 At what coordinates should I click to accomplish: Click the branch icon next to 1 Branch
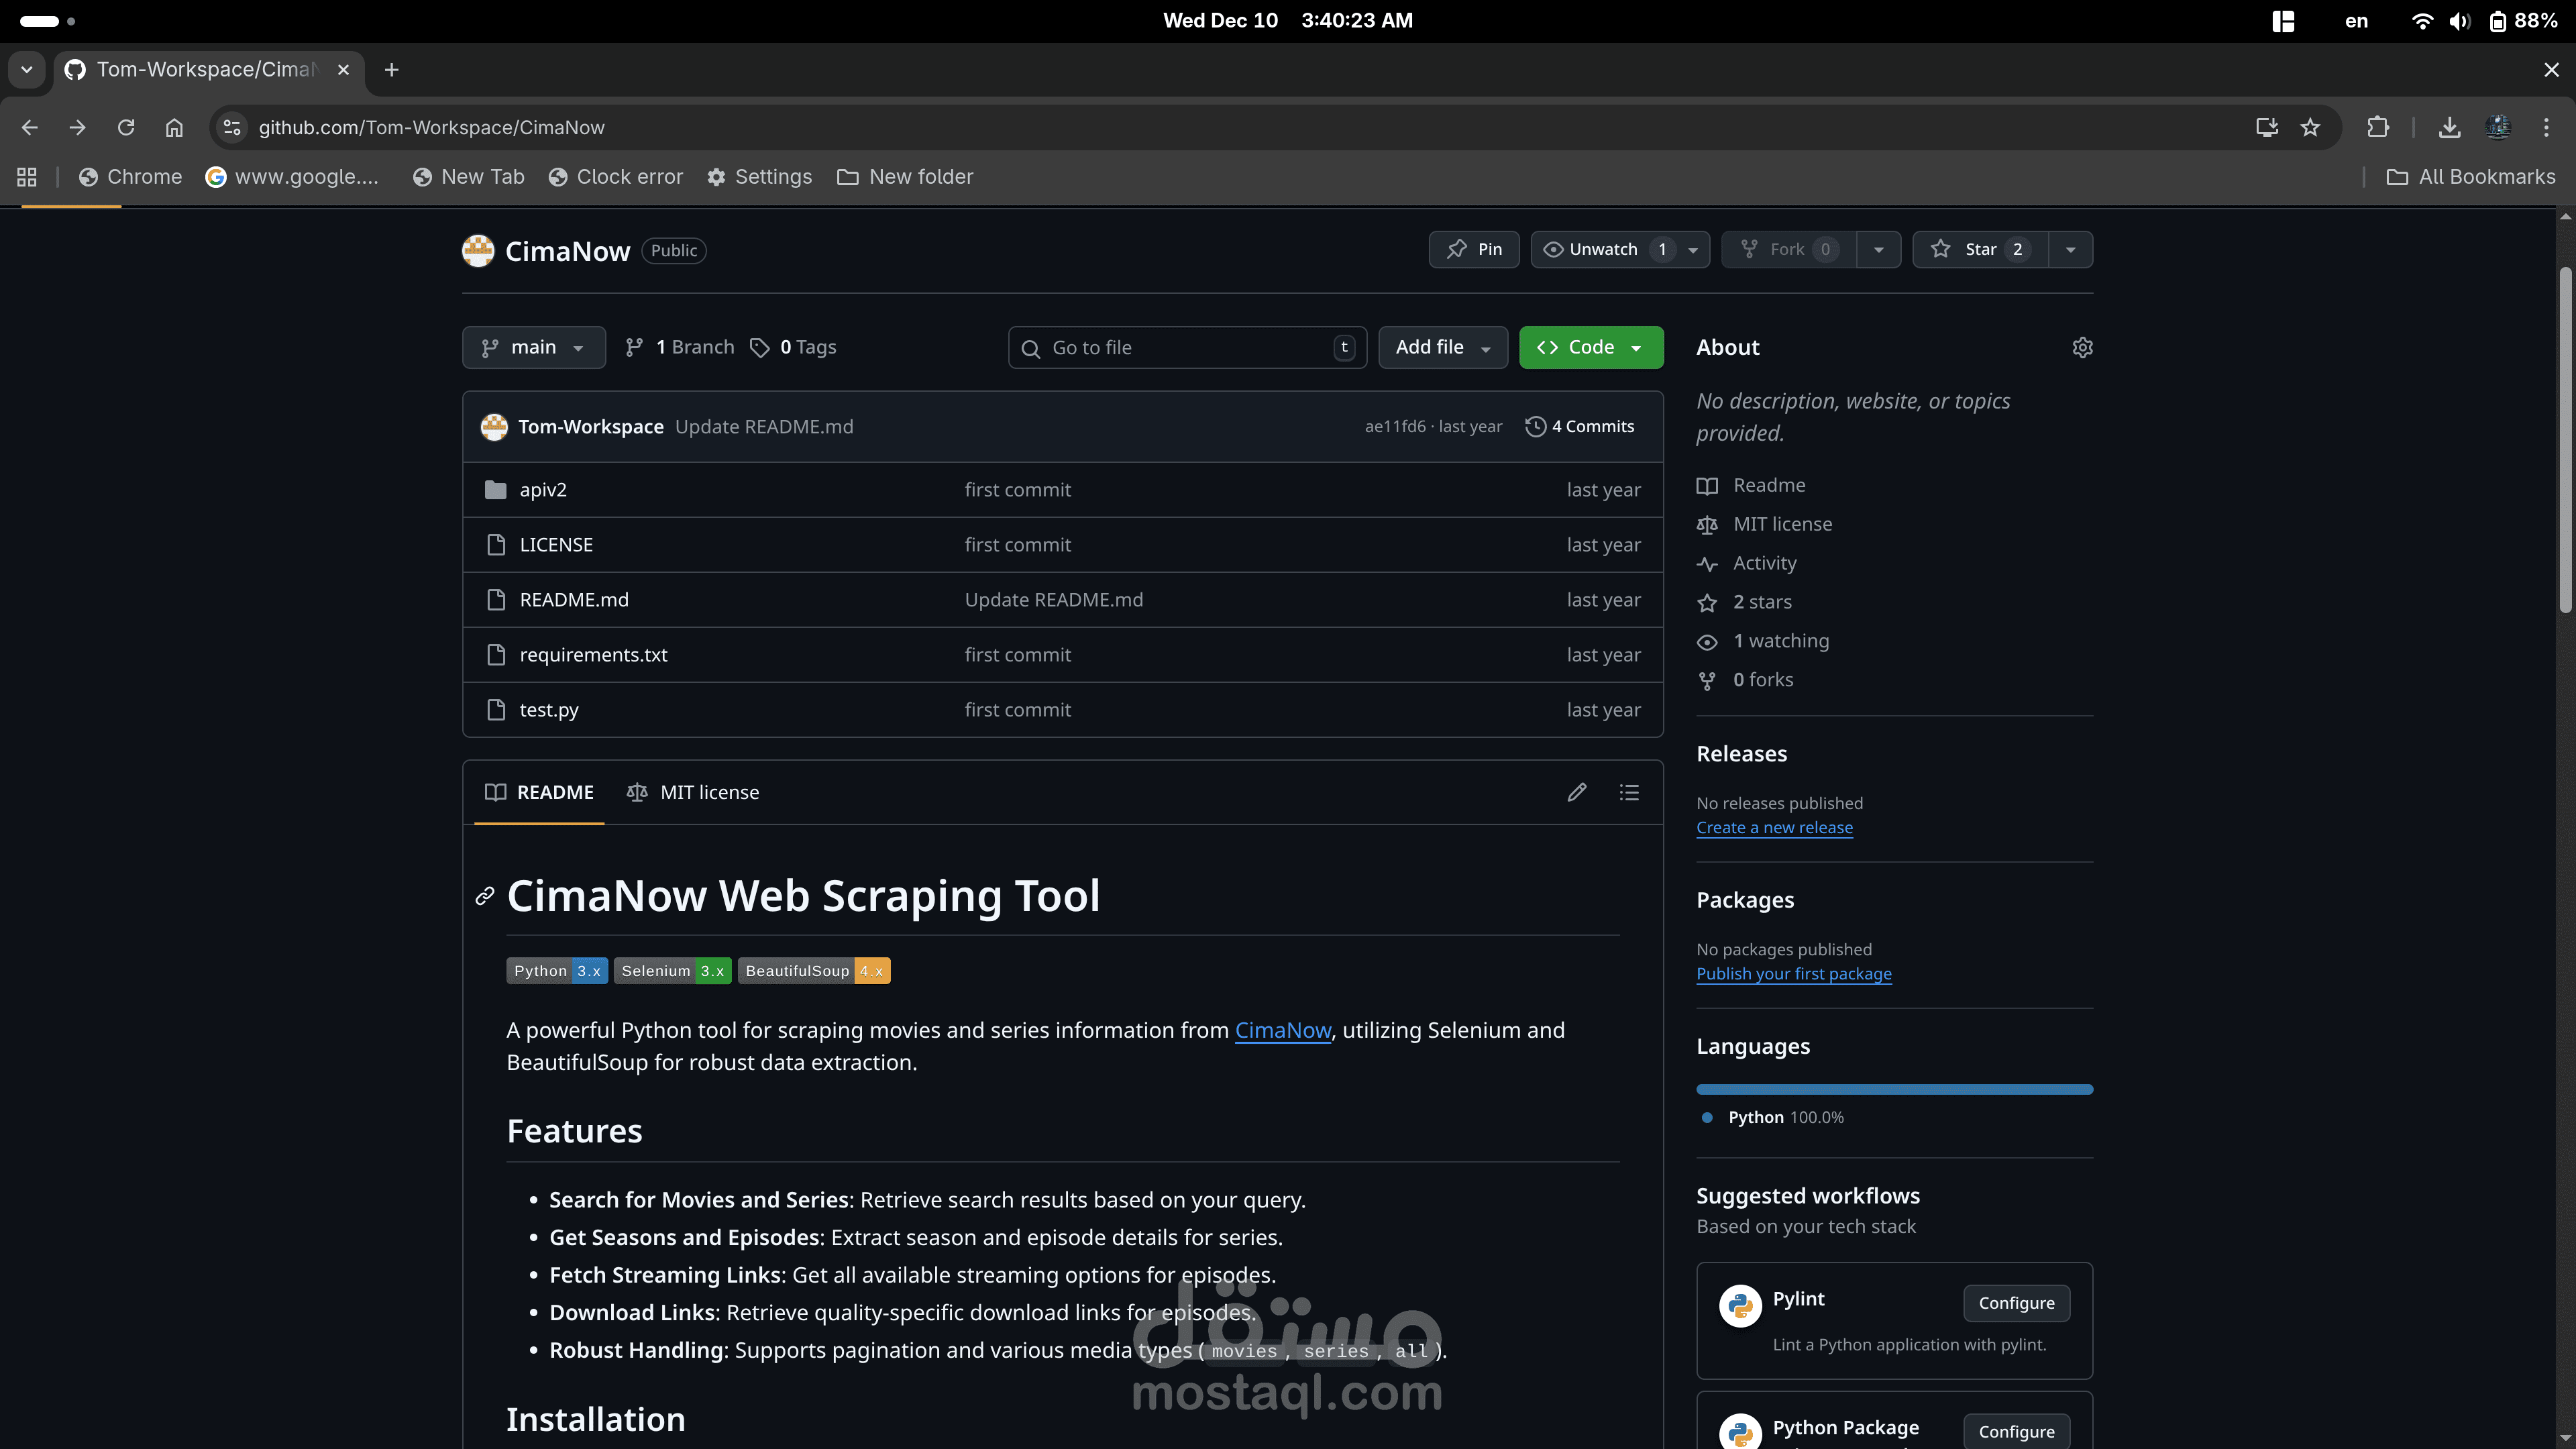tap(636, 346)
